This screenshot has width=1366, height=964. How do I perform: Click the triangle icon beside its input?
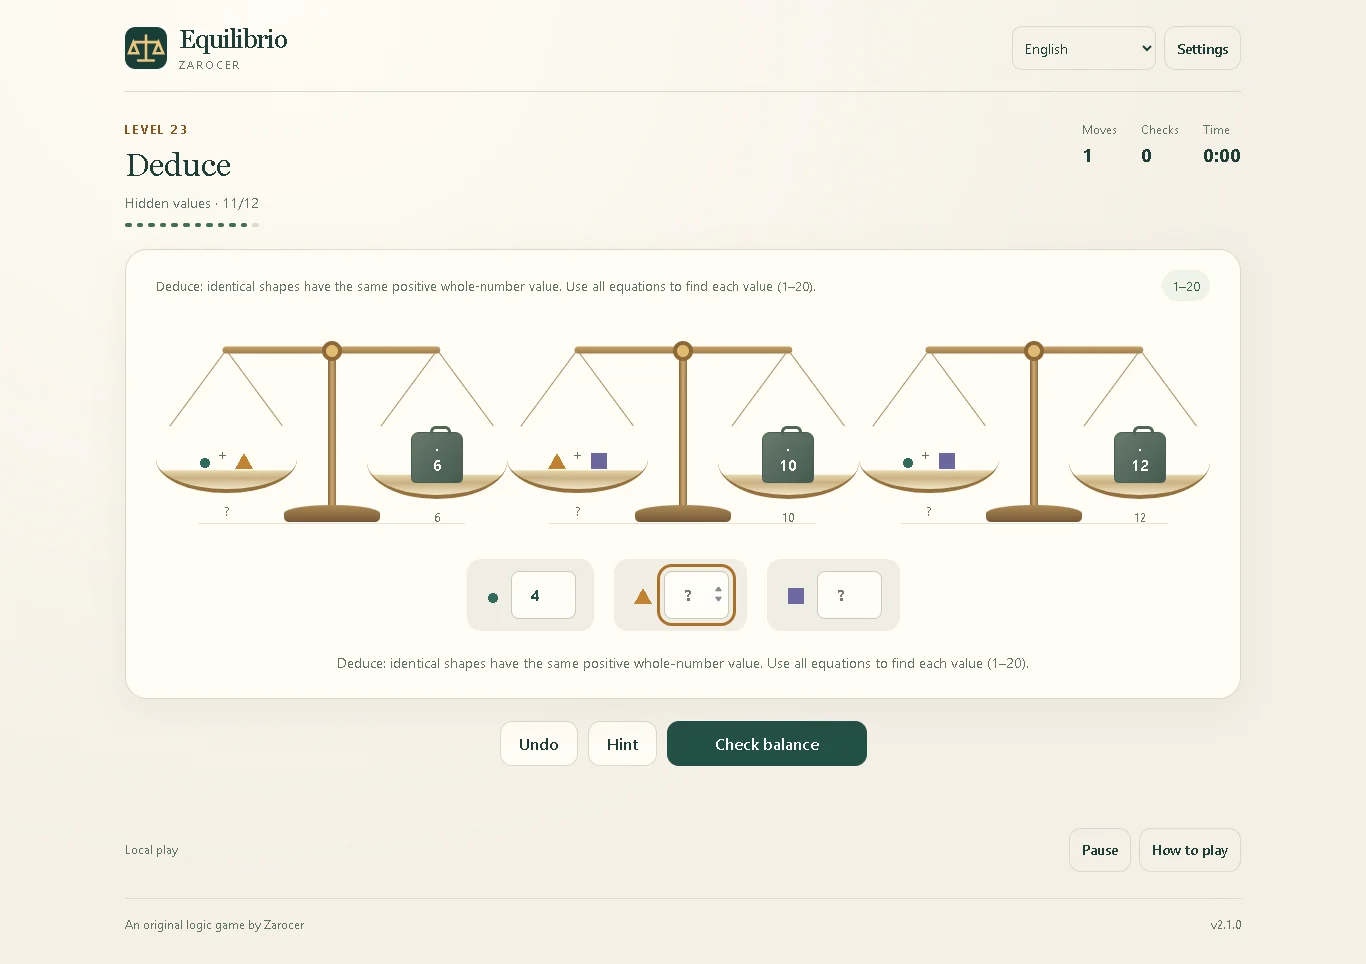click(643, 596)
